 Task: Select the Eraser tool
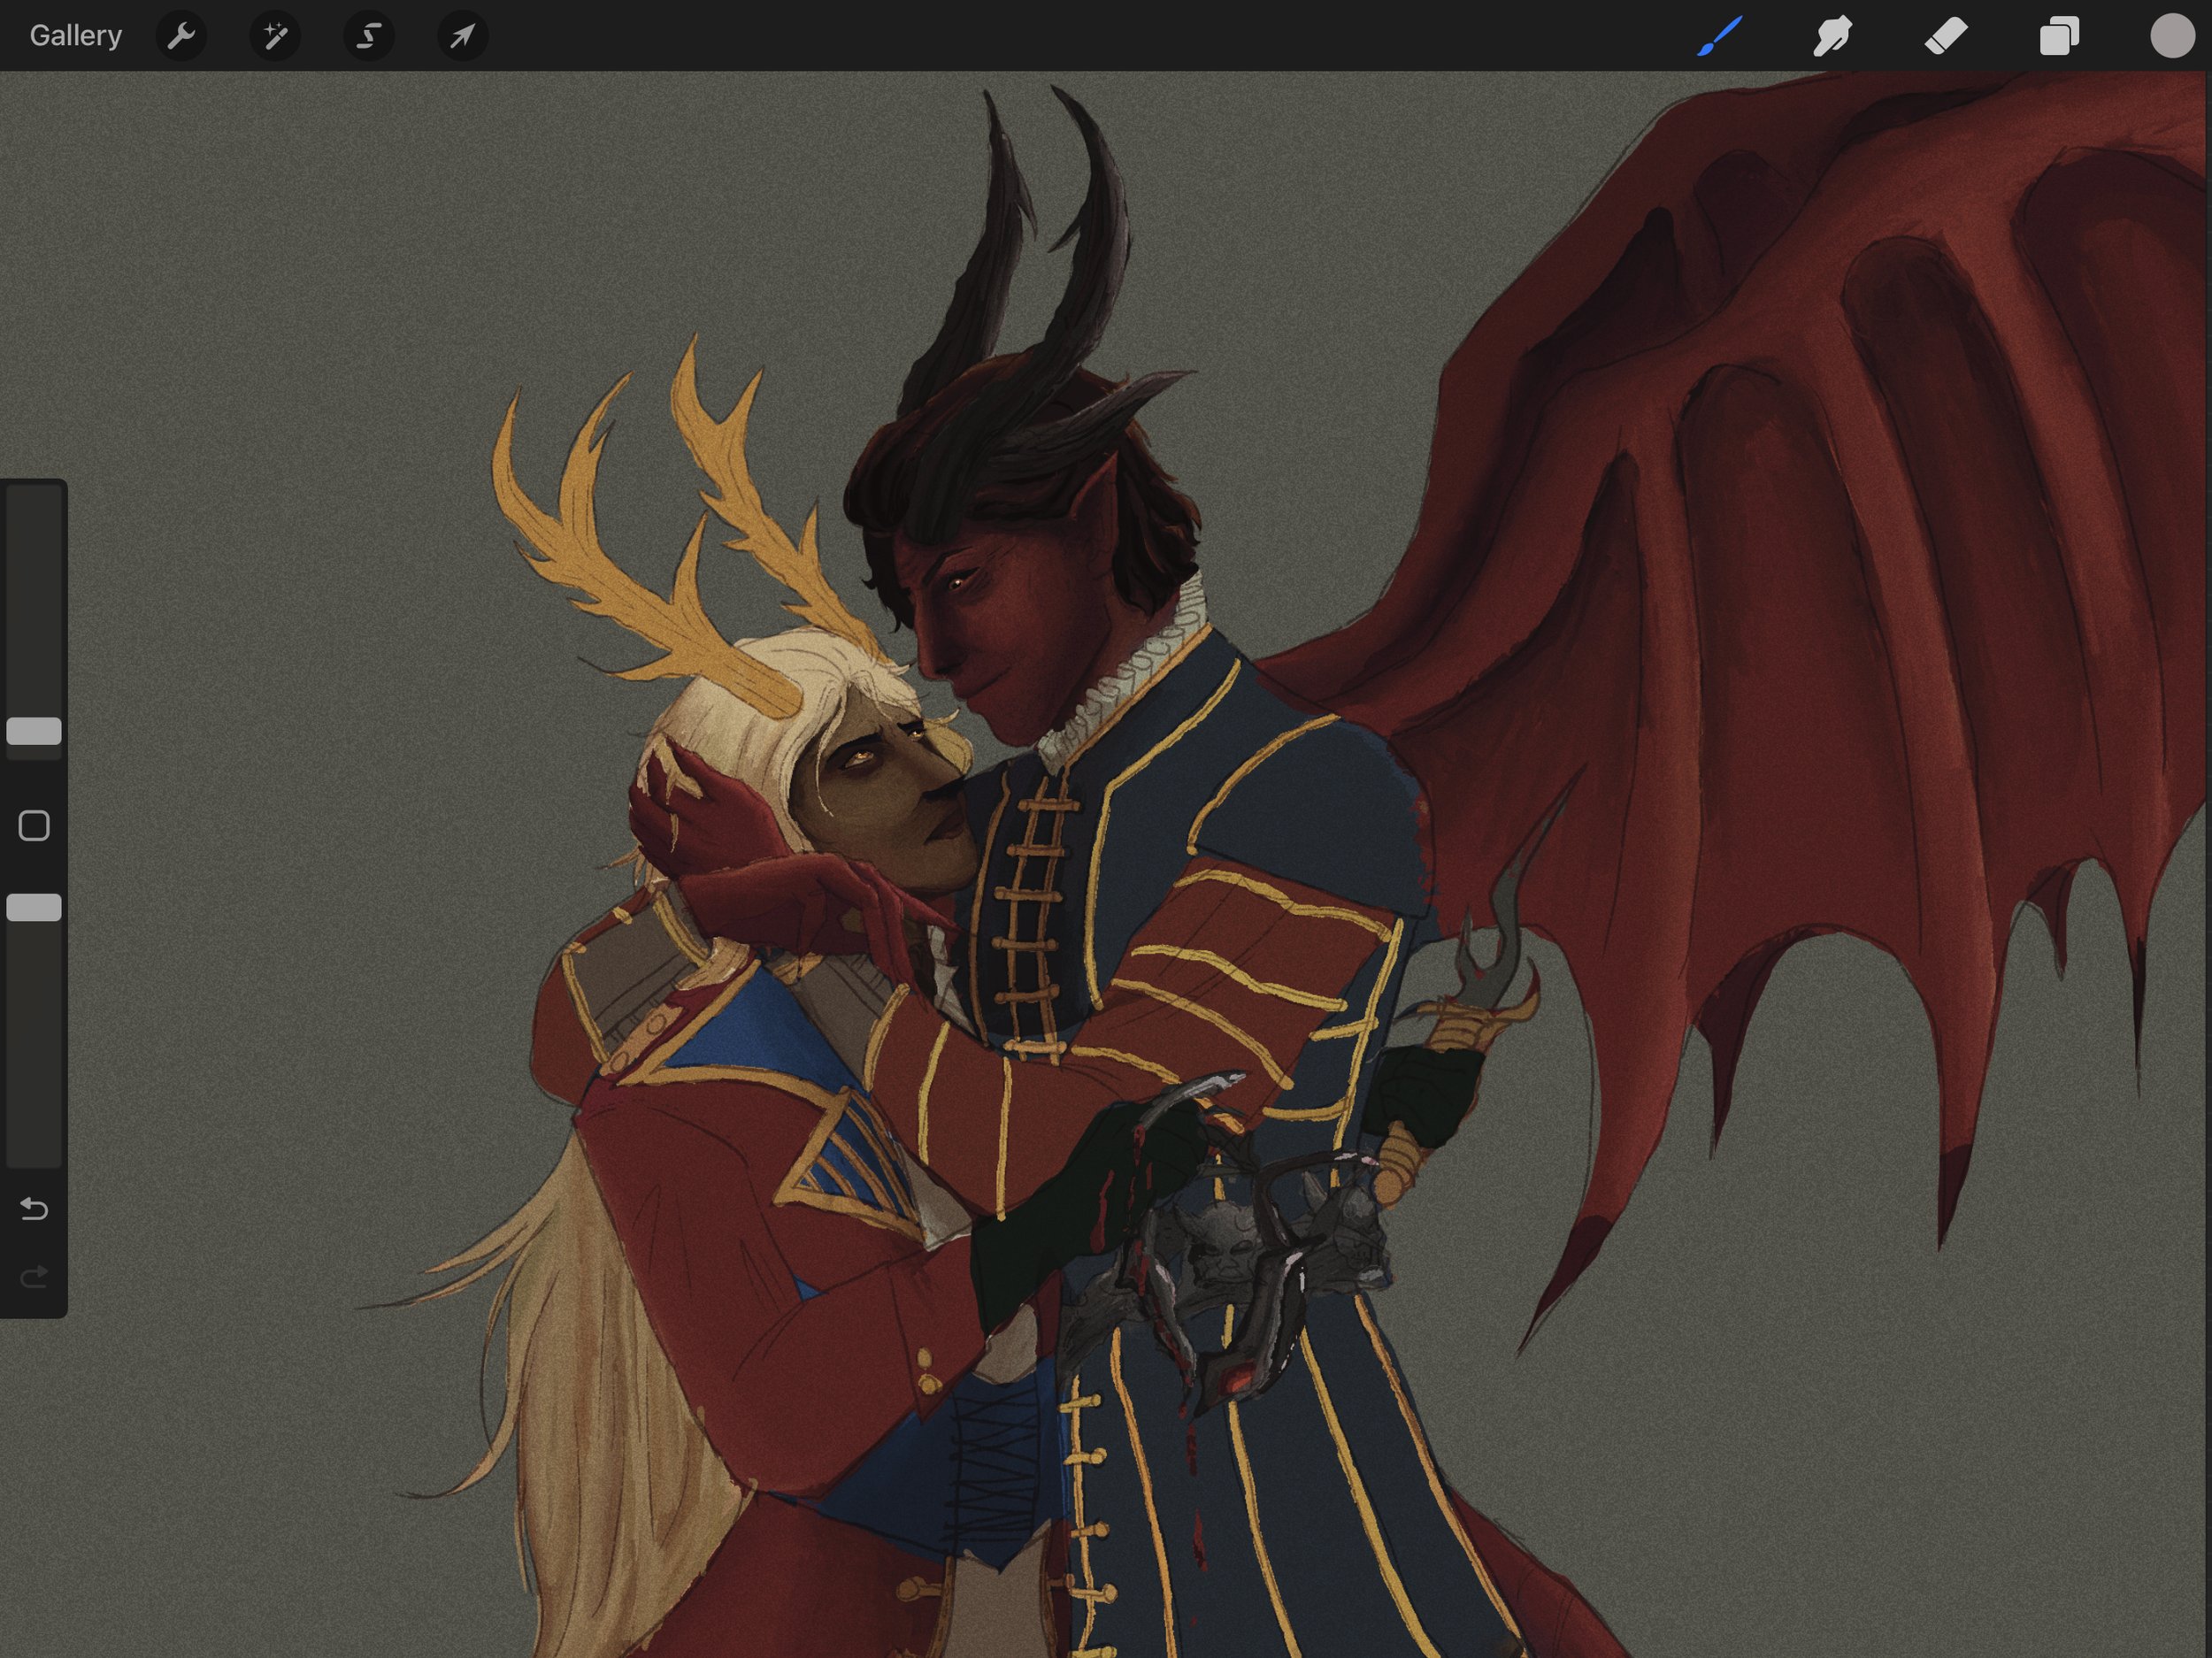coord(1946,37)
